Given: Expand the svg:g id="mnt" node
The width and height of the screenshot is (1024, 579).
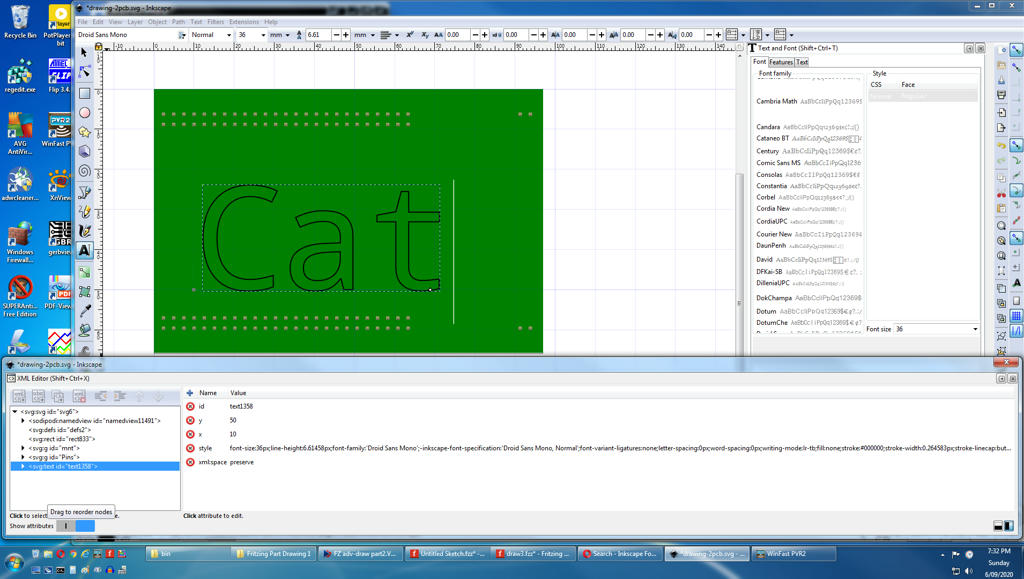Looking at the screenshot, I should tap(23, 448).
